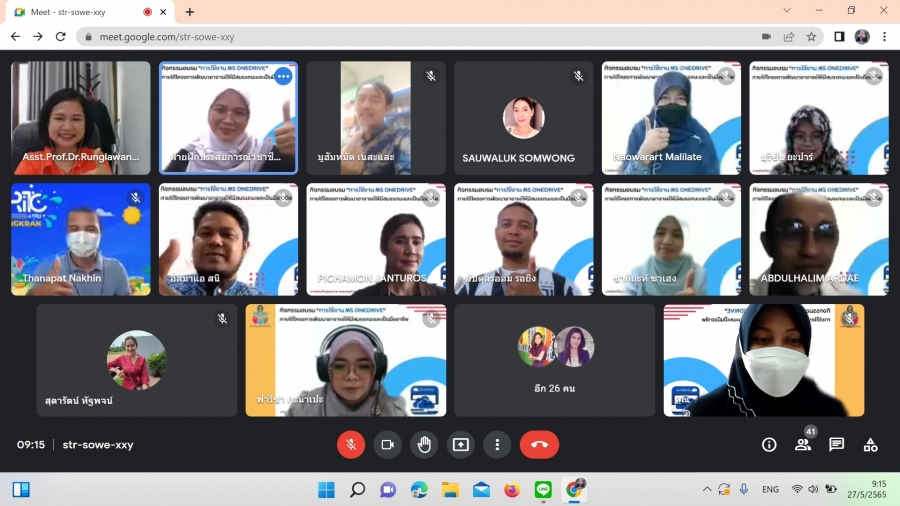
Task: Reload the Meet page
Action: (x=60, y=36)
